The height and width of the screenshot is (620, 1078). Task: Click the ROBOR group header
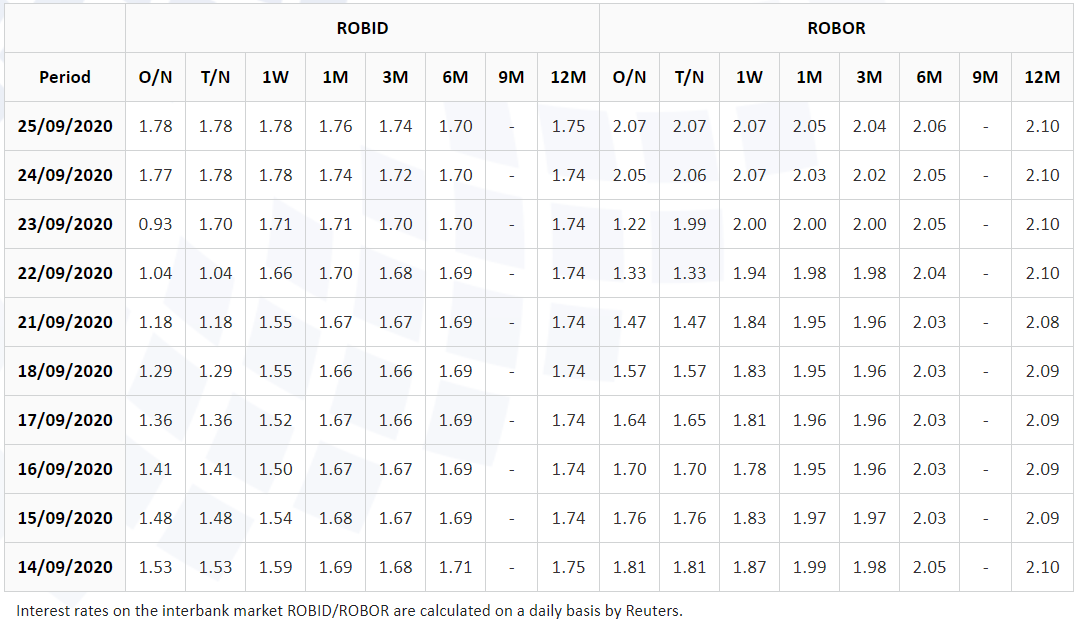point(836,28)
